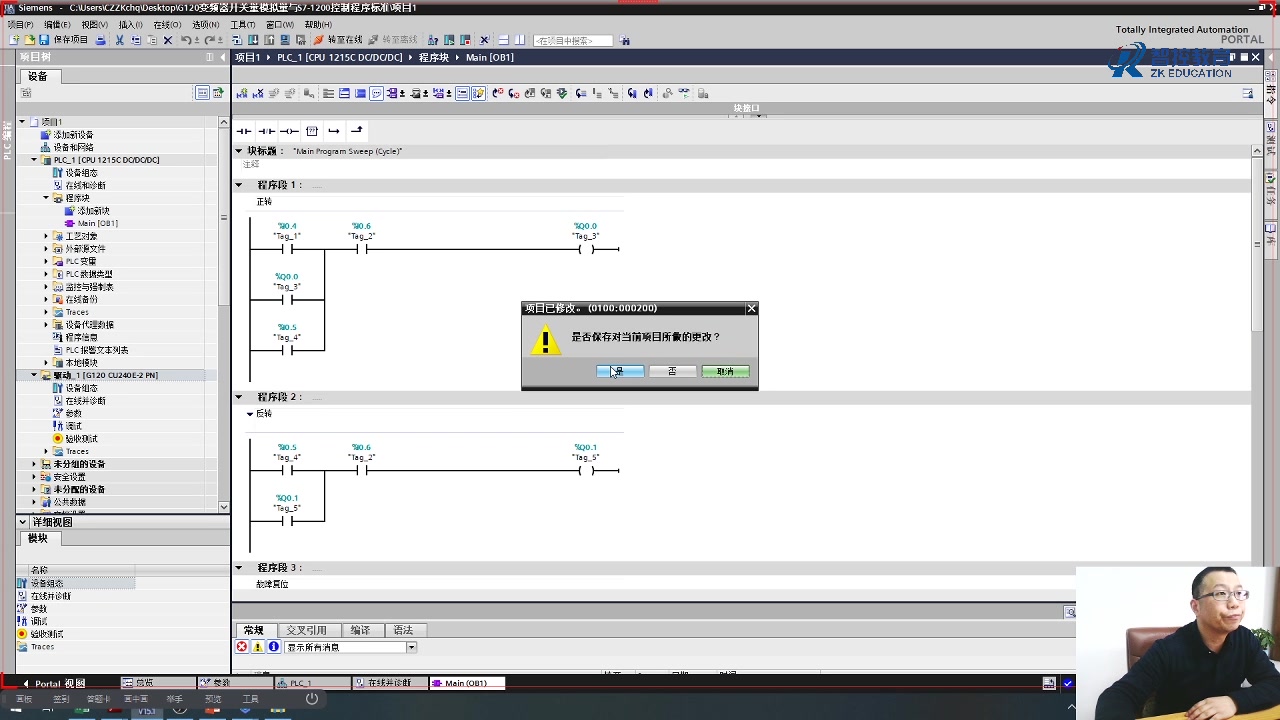Decline saving with the 否 button
This screenshot has height=720, width=1280.
coord(672,371)
